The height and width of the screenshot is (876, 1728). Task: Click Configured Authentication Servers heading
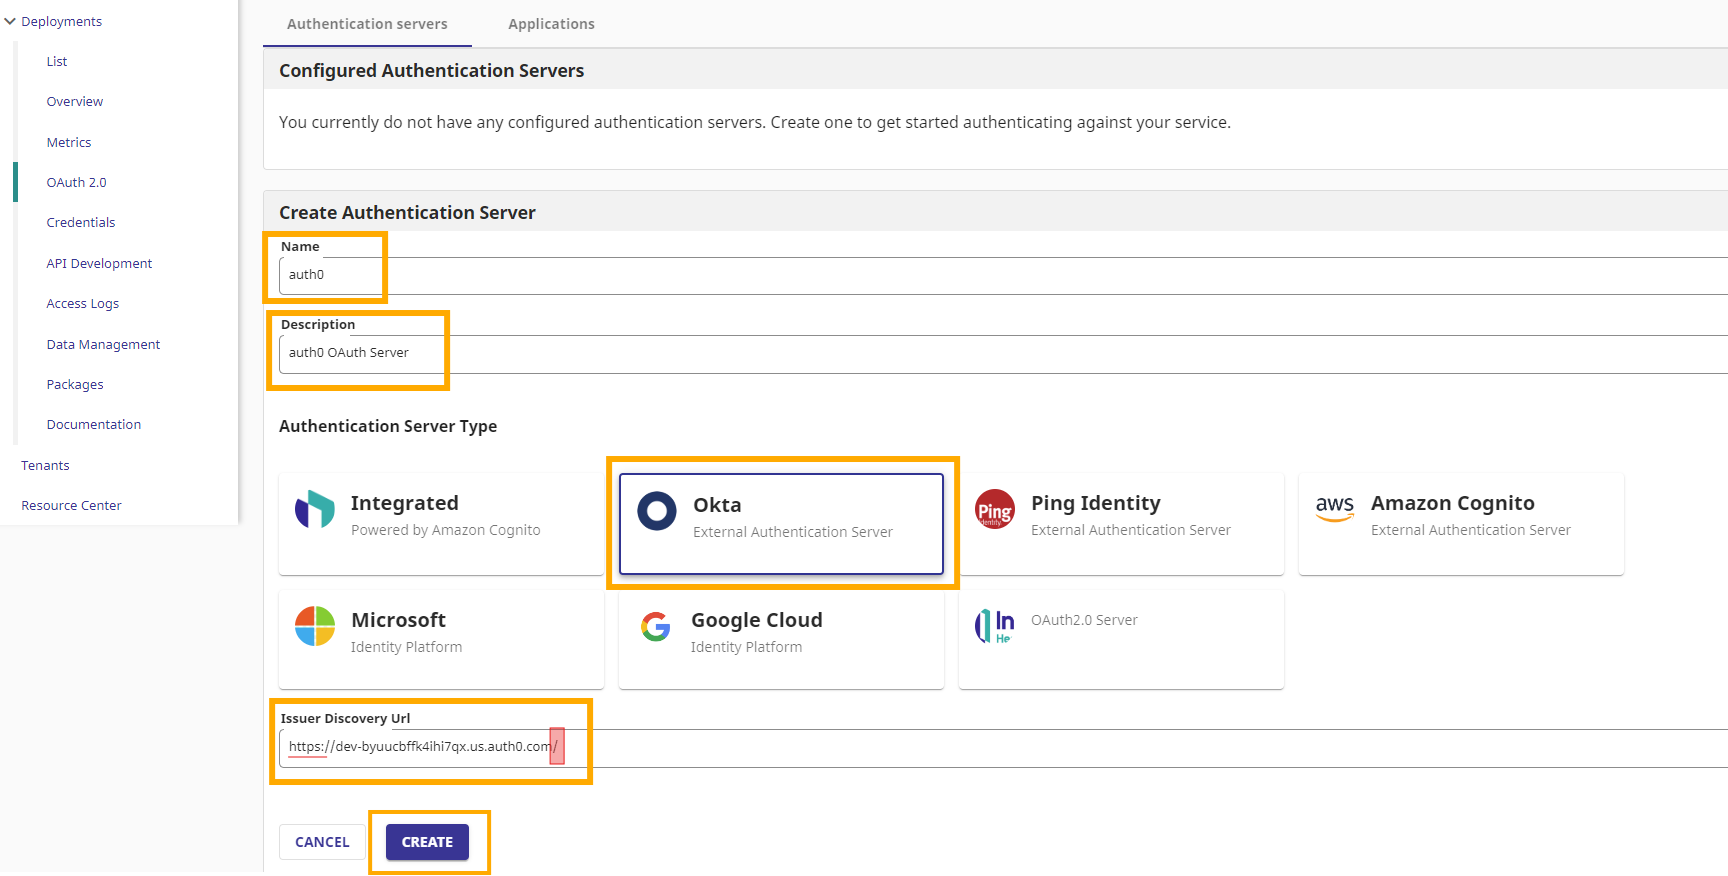coord(431,70)
